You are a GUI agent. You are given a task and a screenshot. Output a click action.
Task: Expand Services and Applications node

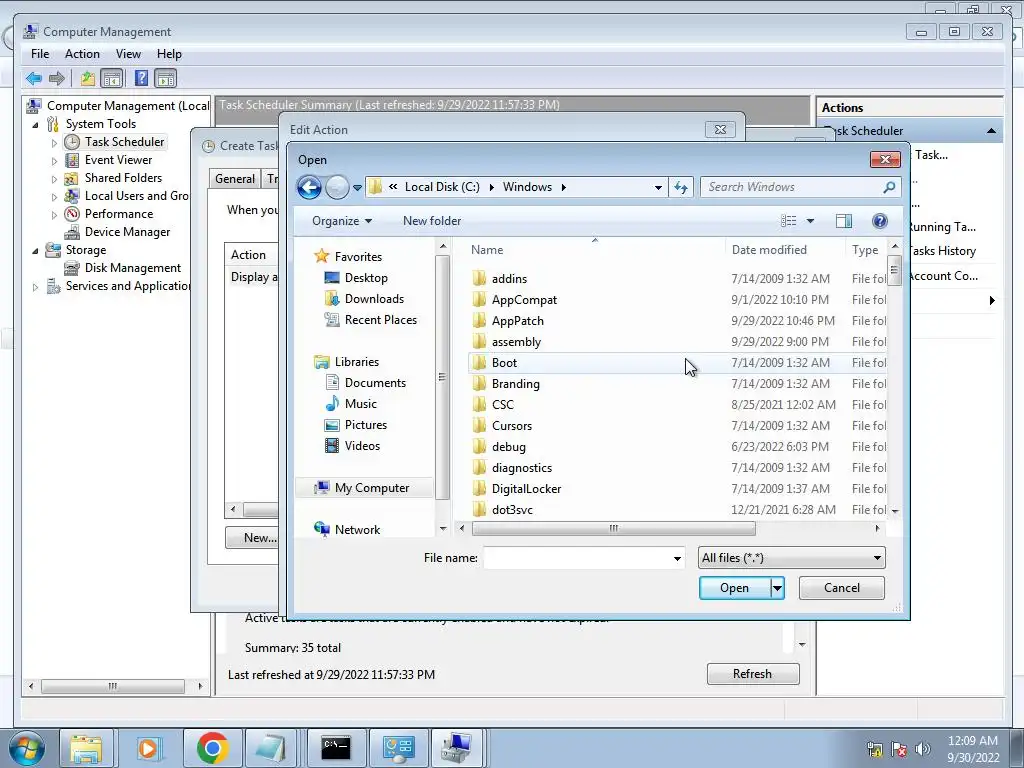(x=35, y=286)
